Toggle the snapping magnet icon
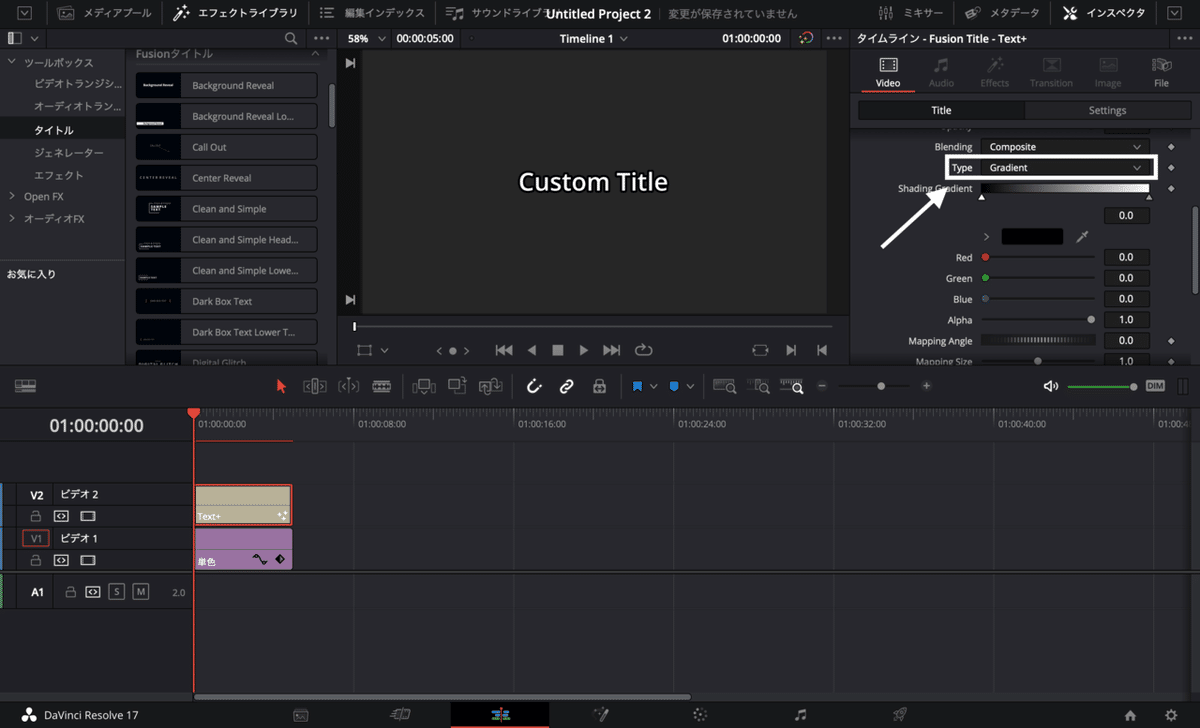The width and height of the screenshot is (1200, 728). [534, 386]
